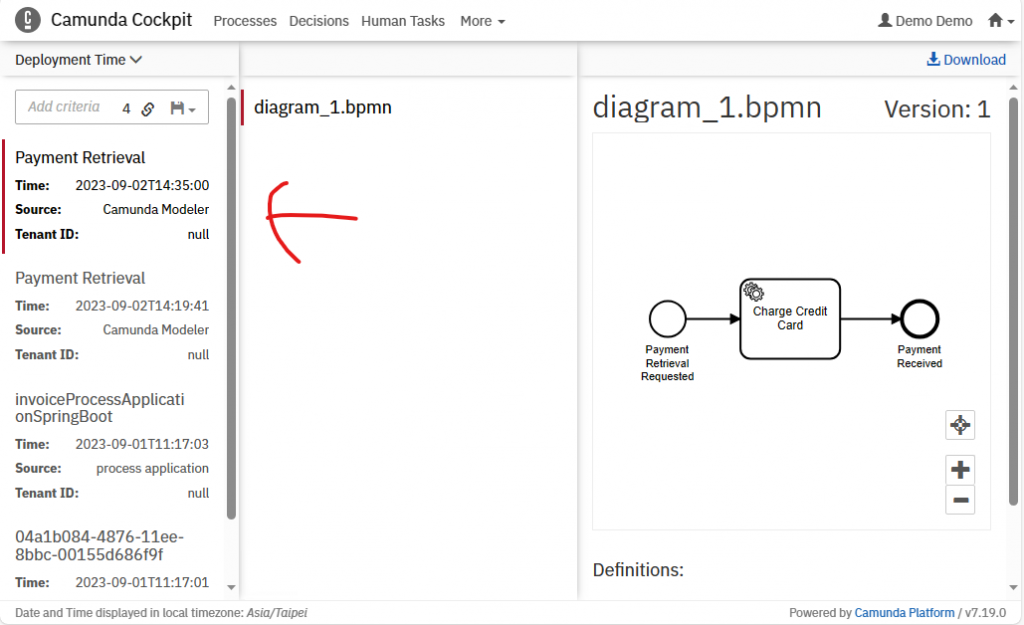1024x625 pixels.
Task: Download the diagram_1.bpmn resource
Action: [x=966, y=59]
